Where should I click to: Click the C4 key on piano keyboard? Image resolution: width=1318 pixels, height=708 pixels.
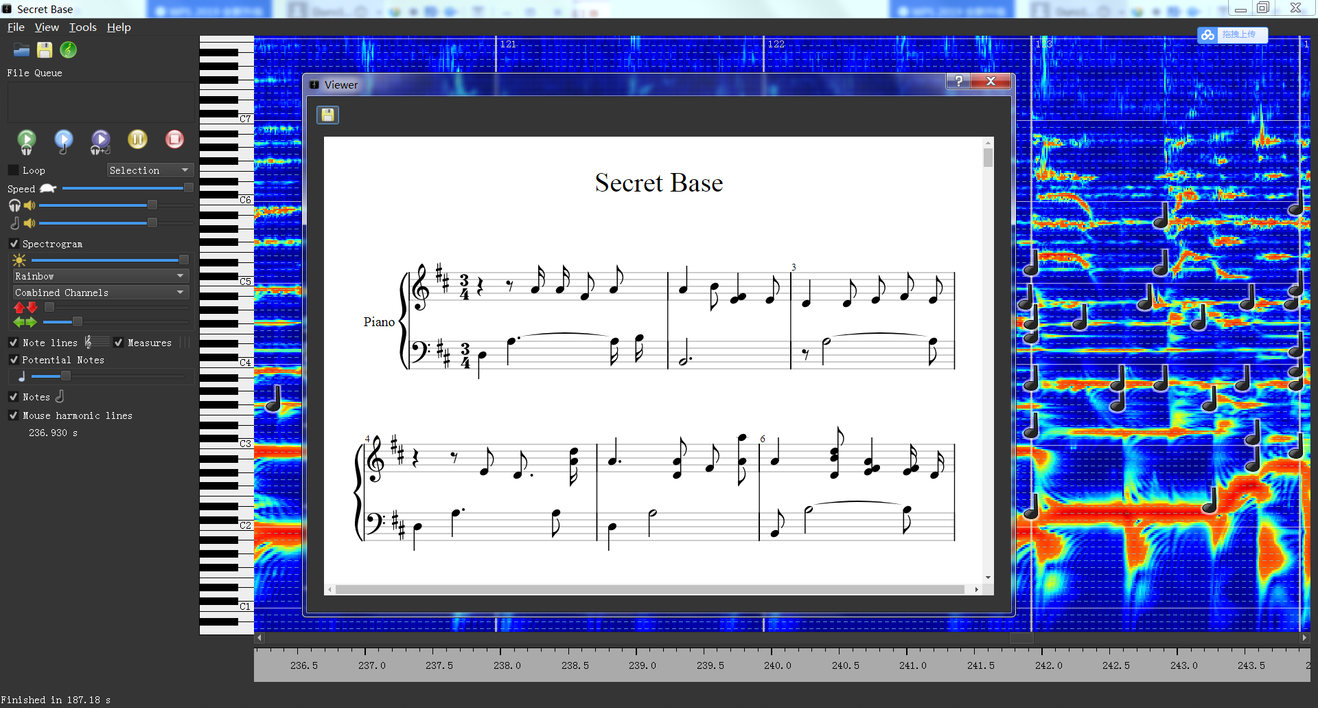227,361
